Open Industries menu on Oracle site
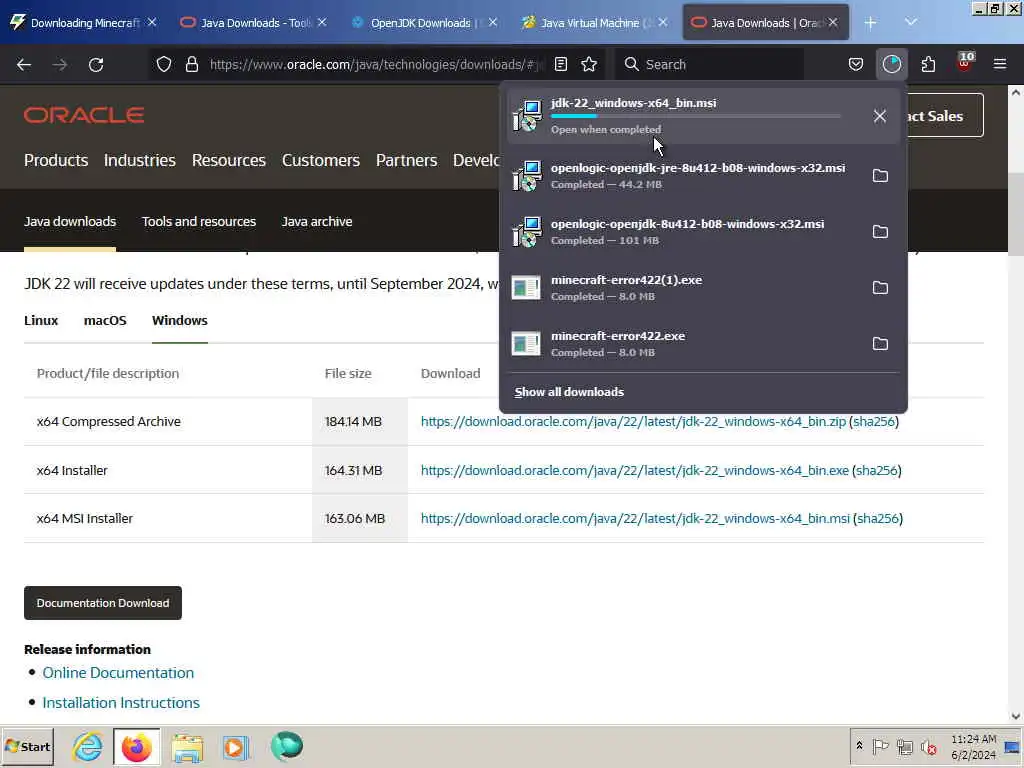 tap(140, 160)
